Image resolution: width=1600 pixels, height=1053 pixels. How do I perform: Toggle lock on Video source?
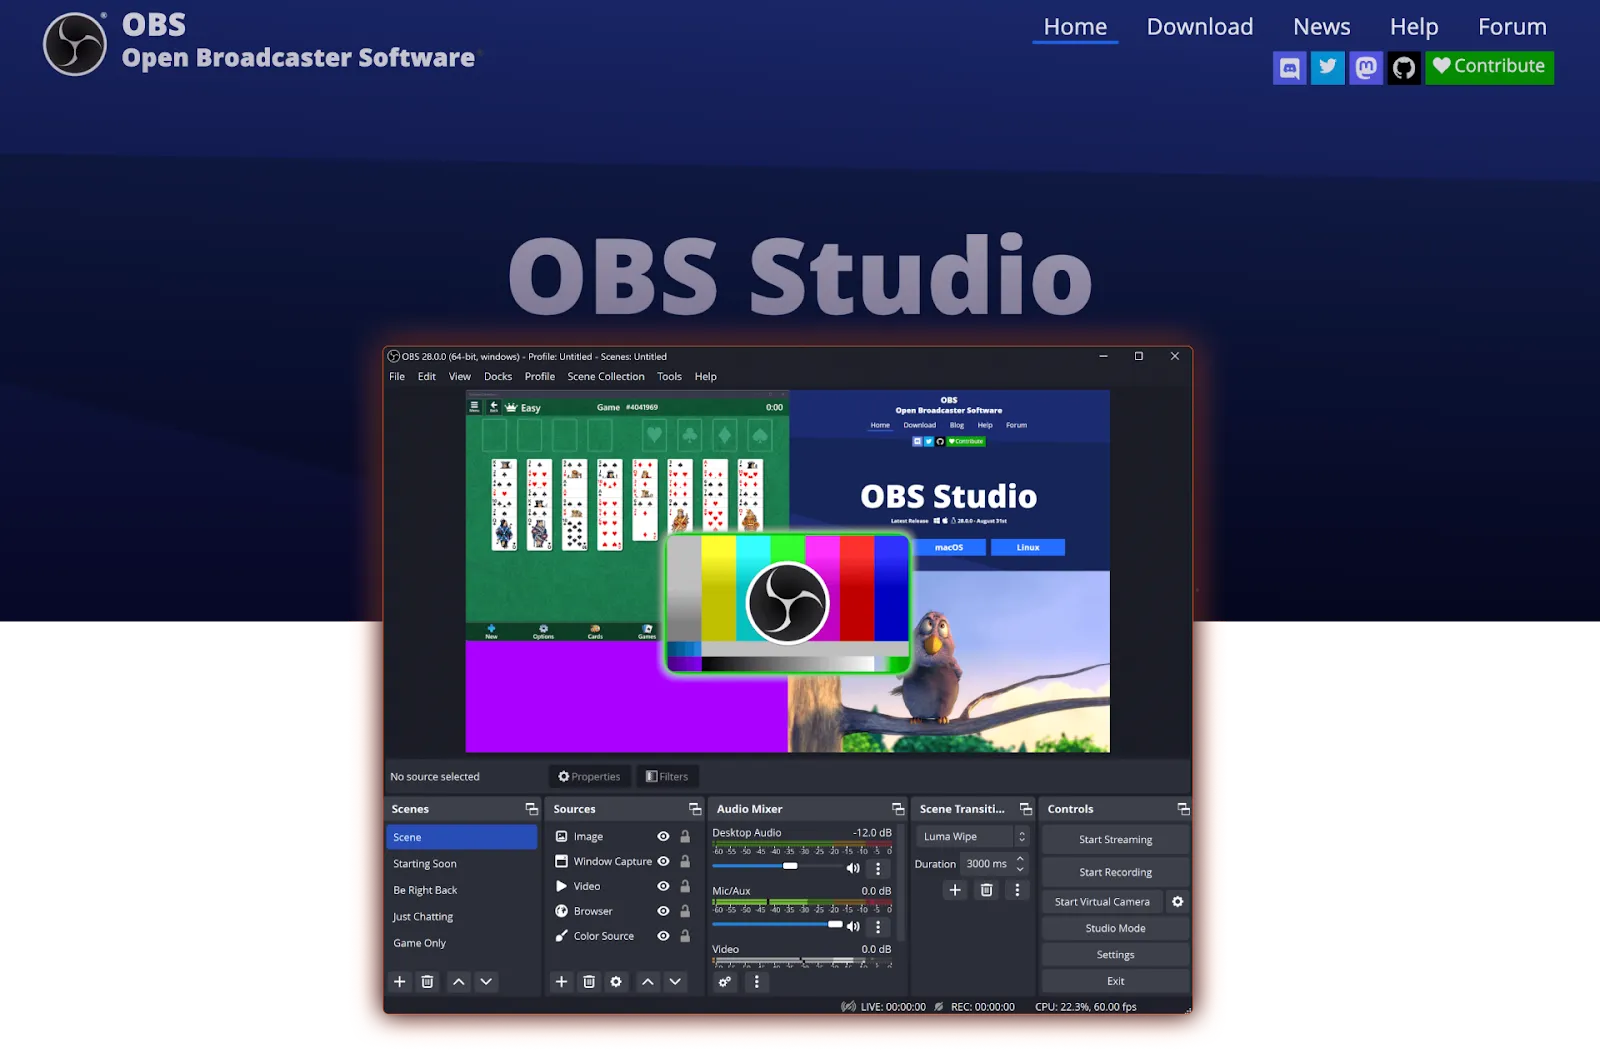(685, 887)
